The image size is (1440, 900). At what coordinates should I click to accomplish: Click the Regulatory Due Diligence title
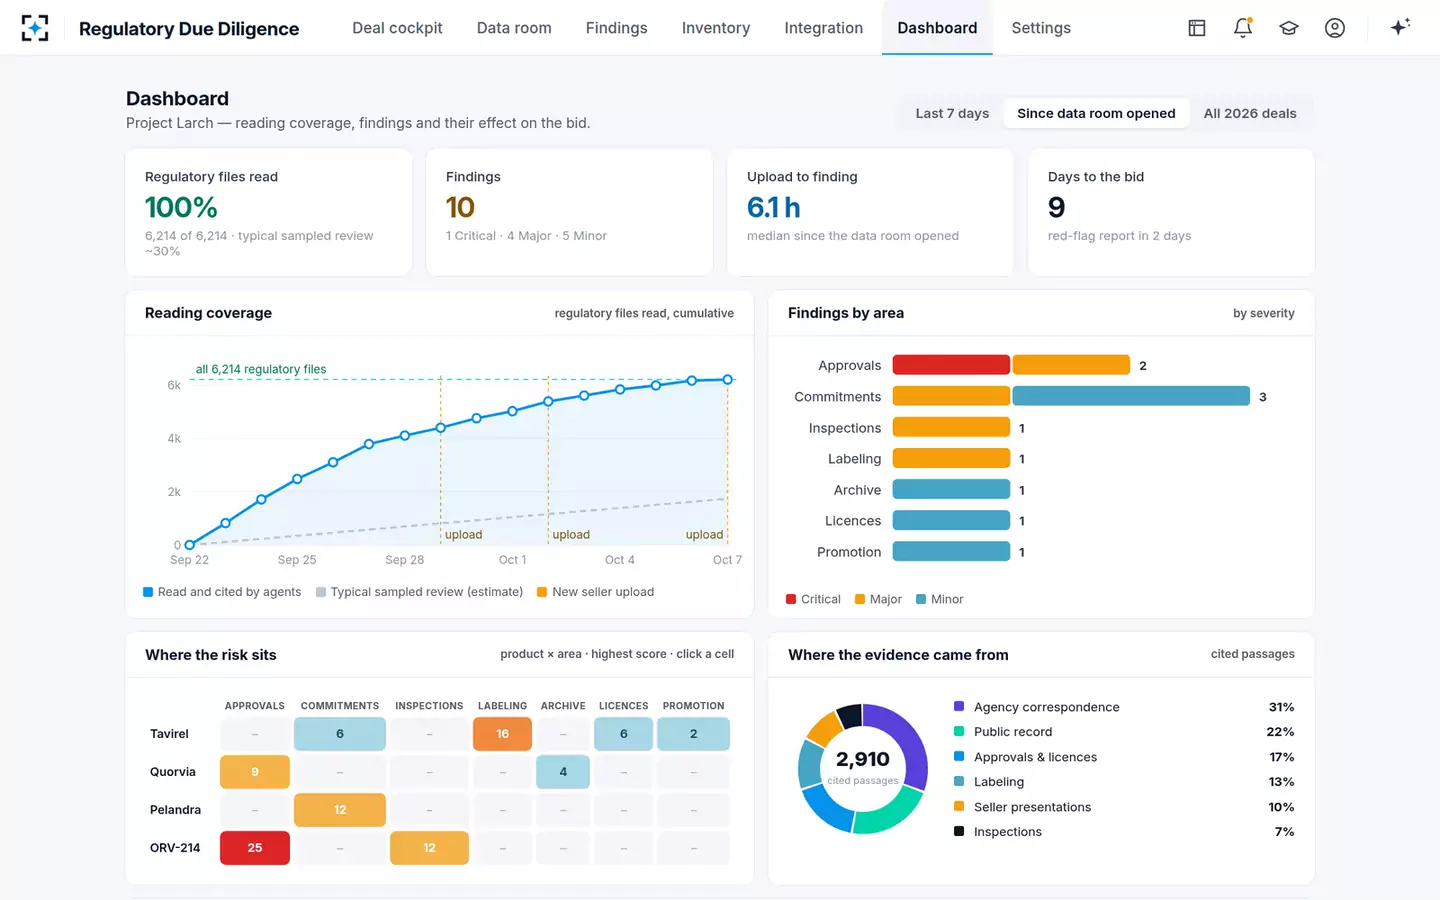(189, 29)
